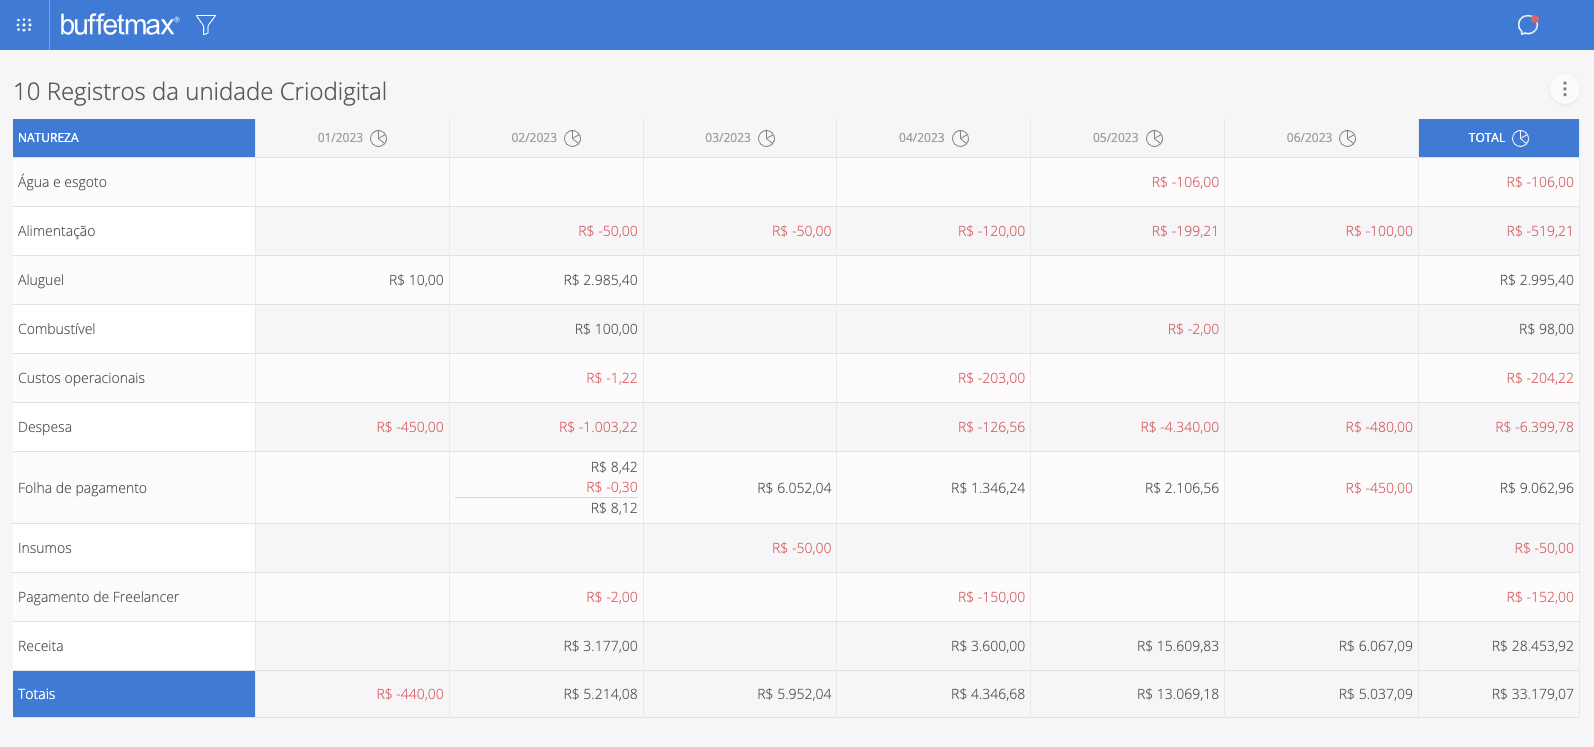Select the 03/2023 column header label

(728, 138)
